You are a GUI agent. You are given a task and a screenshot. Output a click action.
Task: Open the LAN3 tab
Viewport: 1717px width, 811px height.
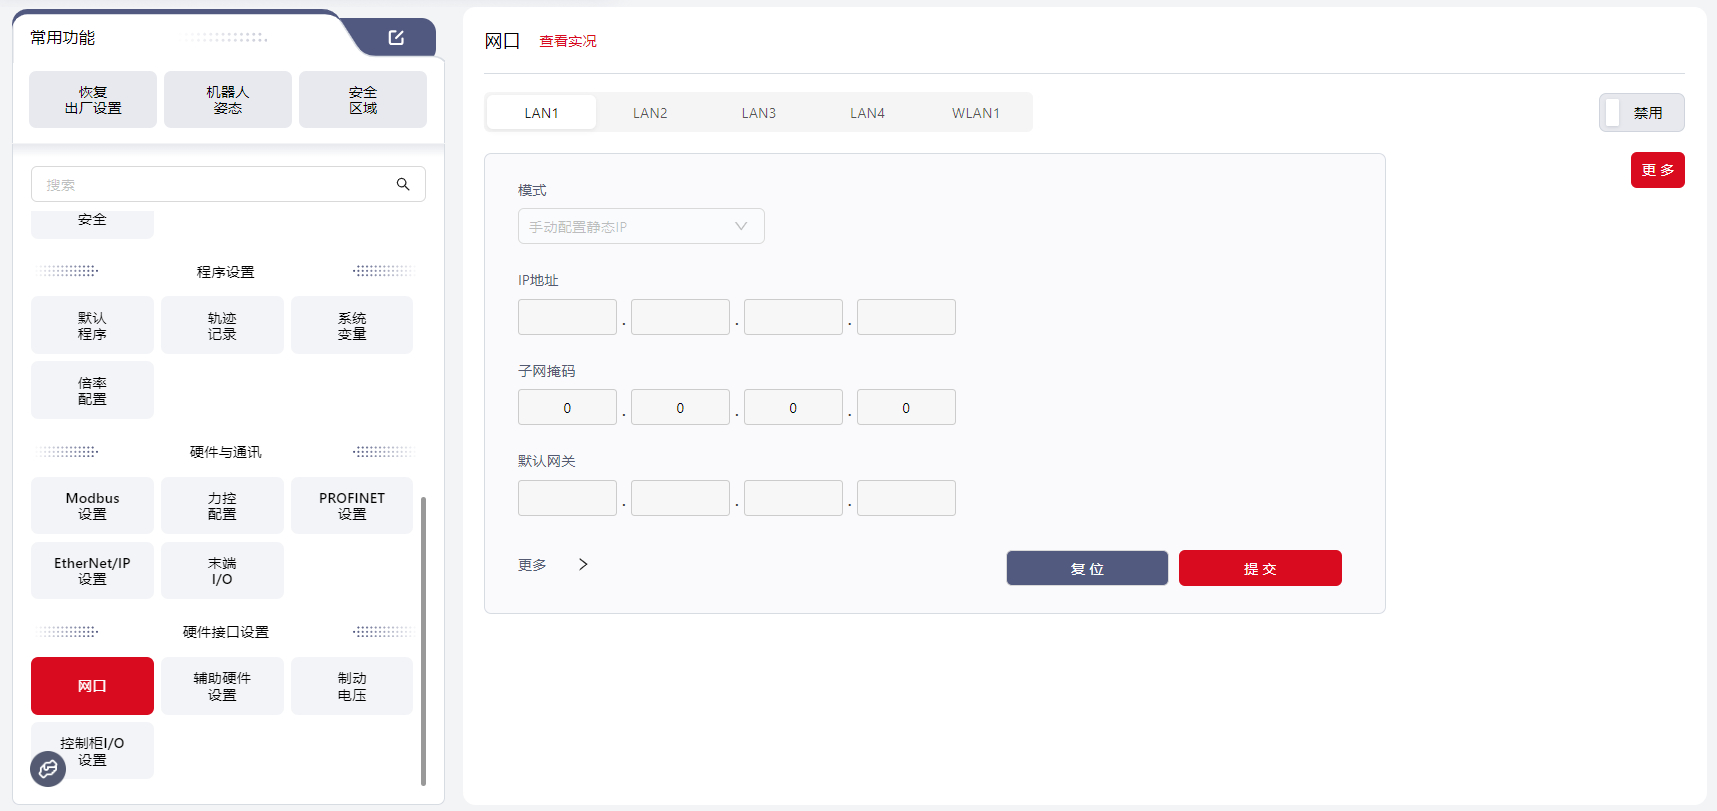pos(758,113)
